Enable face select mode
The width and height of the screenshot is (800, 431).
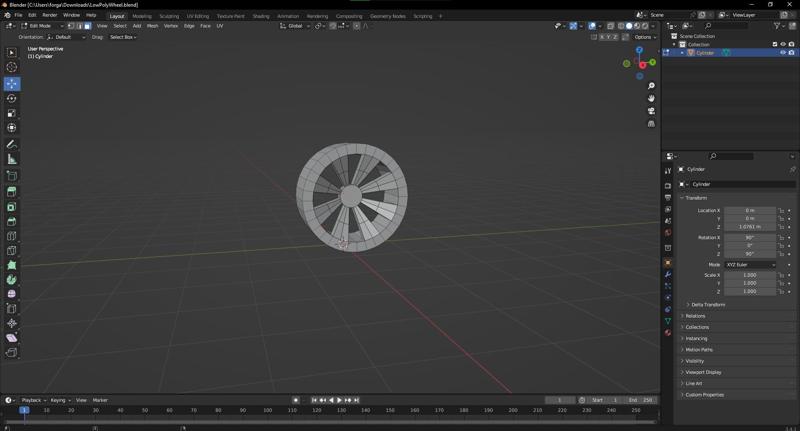pyautogui.click(x=87, y=26)
